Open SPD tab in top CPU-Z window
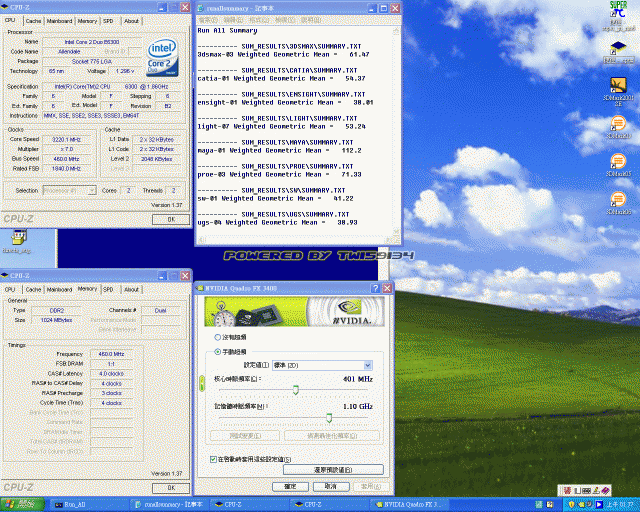The image size is (640, 512). tap(108, 21)
